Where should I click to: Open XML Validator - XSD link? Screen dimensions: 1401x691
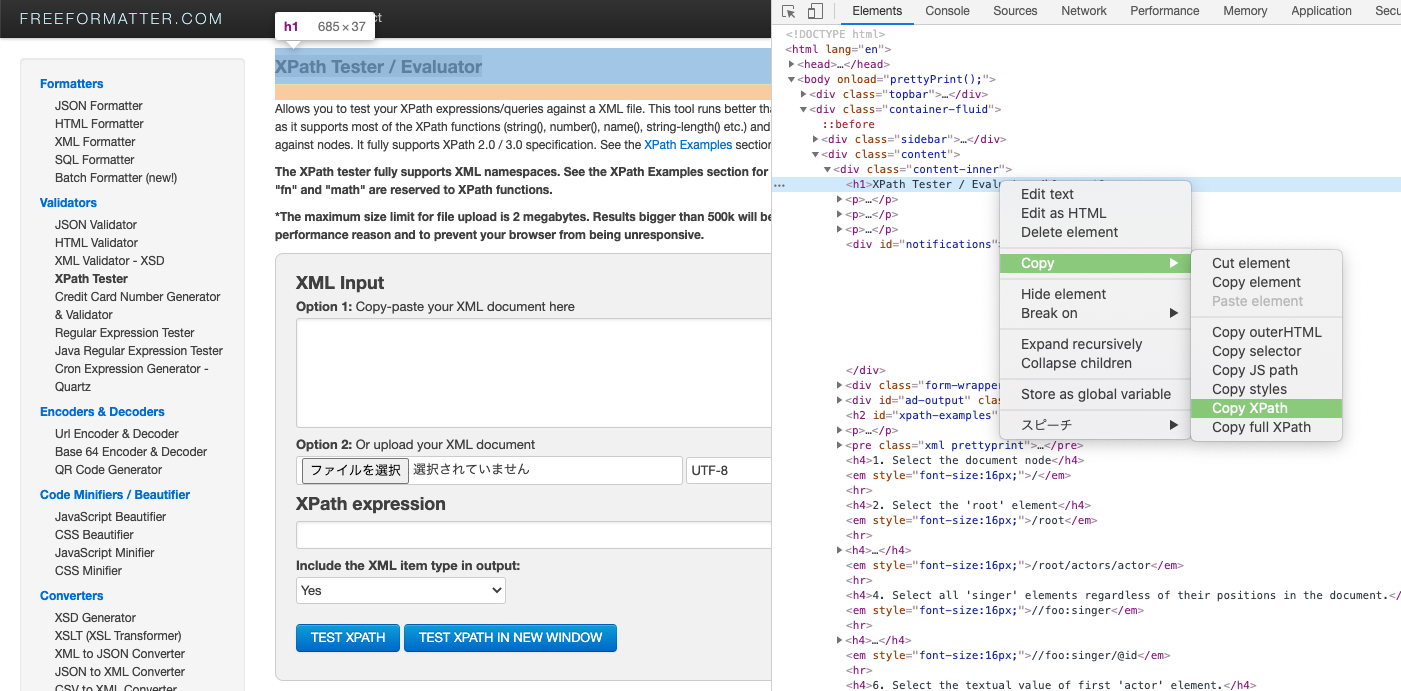(110, 260)
